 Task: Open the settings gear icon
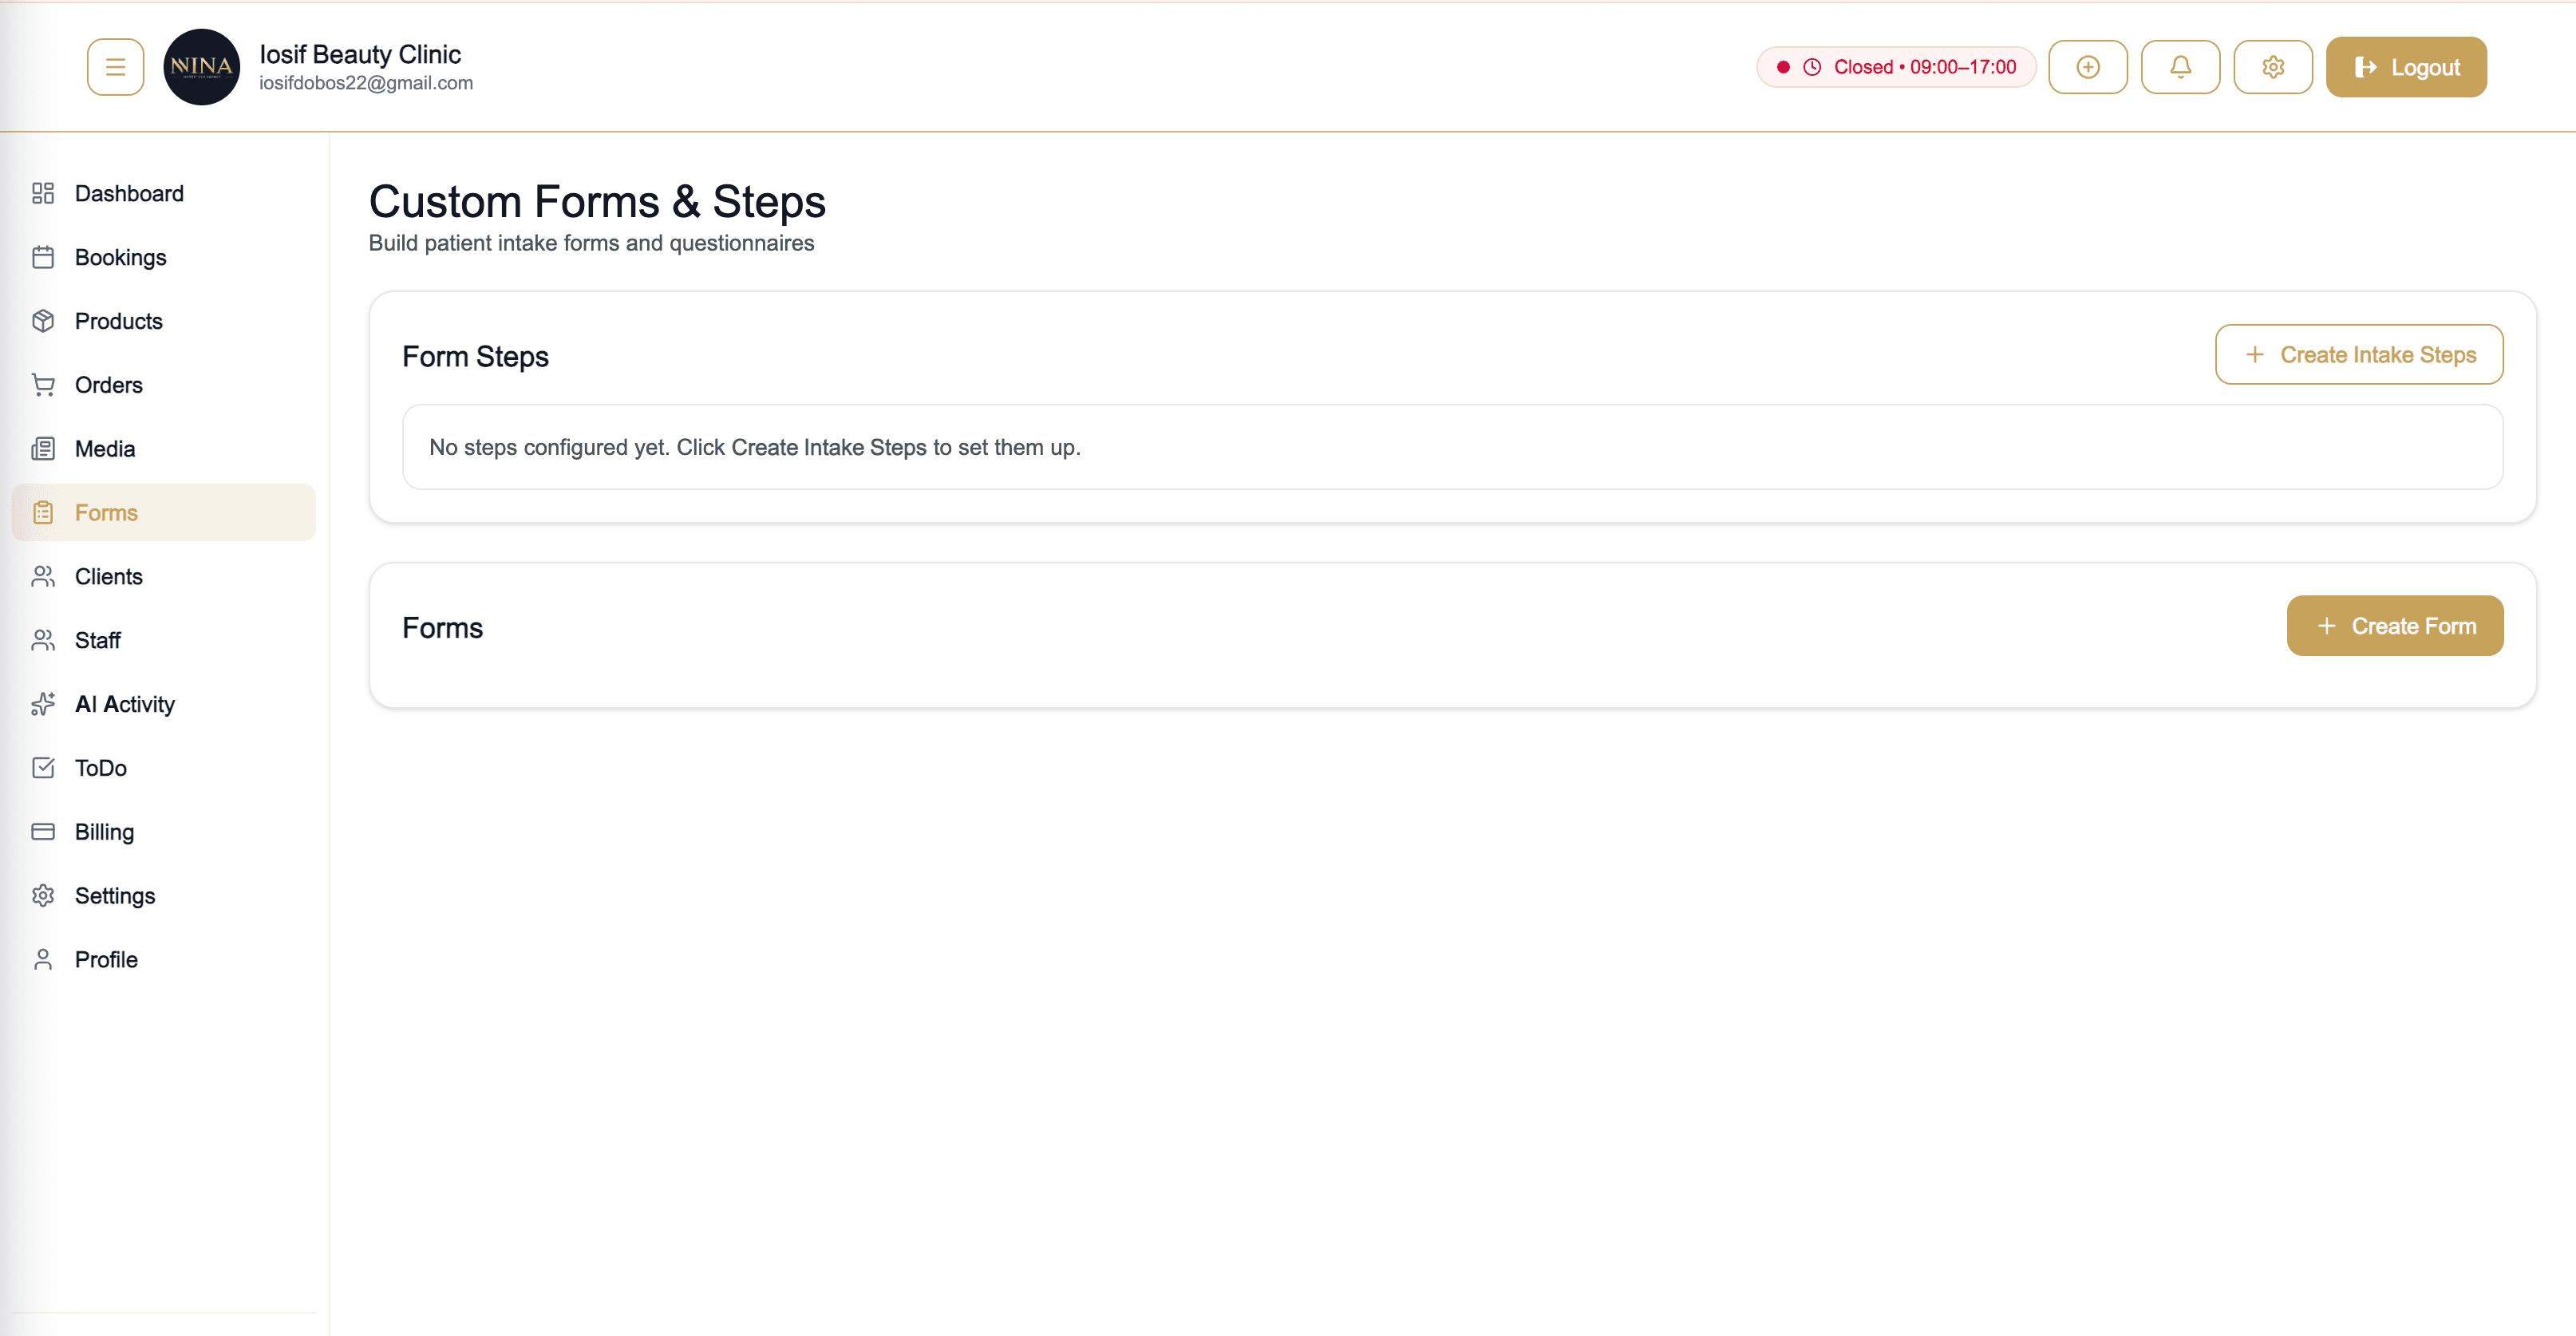[2273, 66]
